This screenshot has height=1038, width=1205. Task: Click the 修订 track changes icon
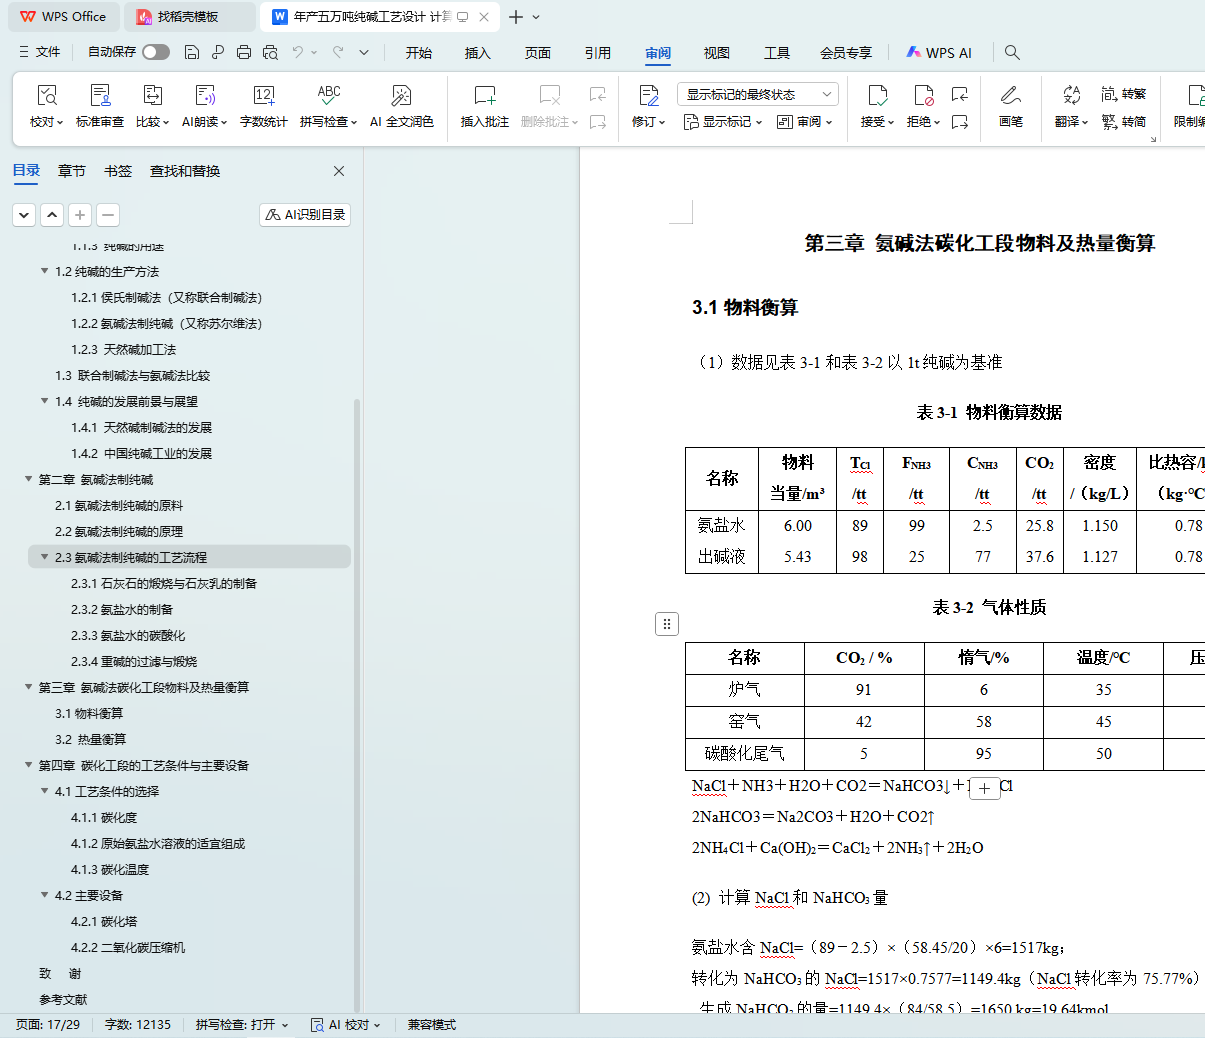[648, 96]
